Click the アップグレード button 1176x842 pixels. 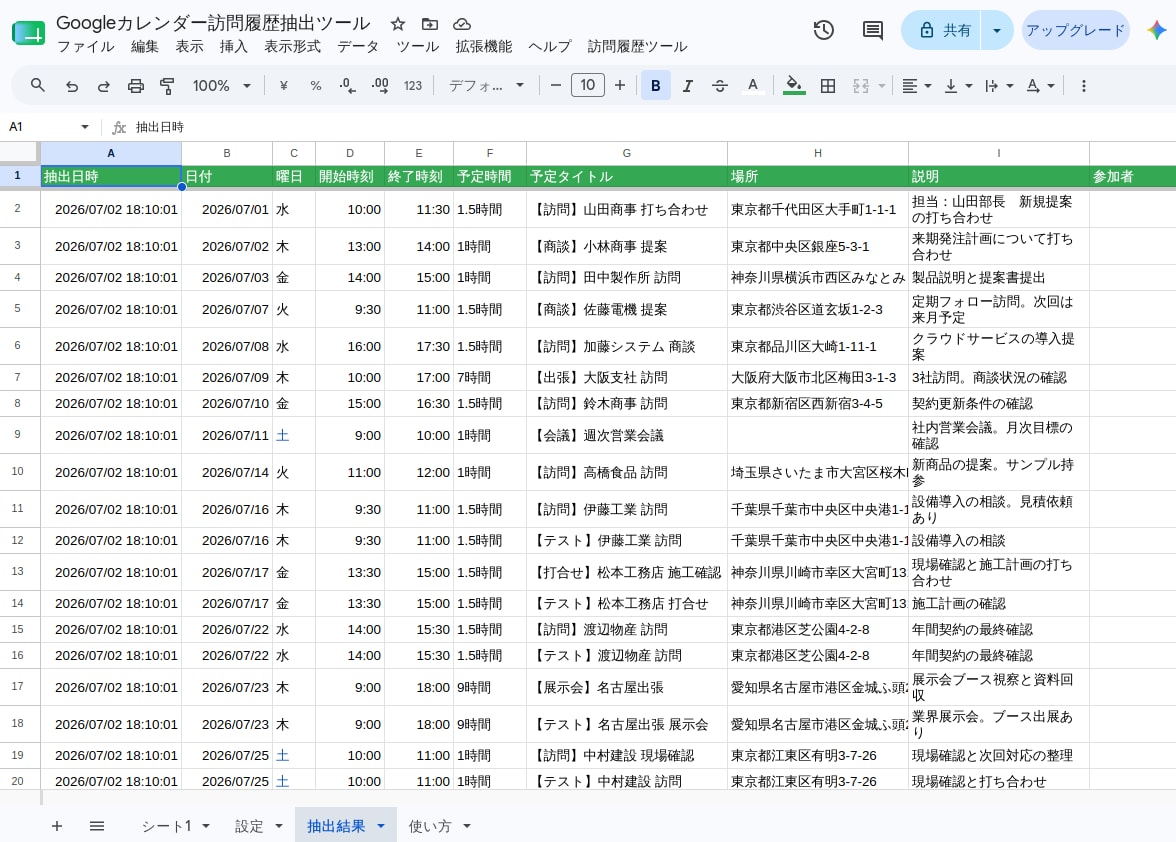[x=1076, y=30]
